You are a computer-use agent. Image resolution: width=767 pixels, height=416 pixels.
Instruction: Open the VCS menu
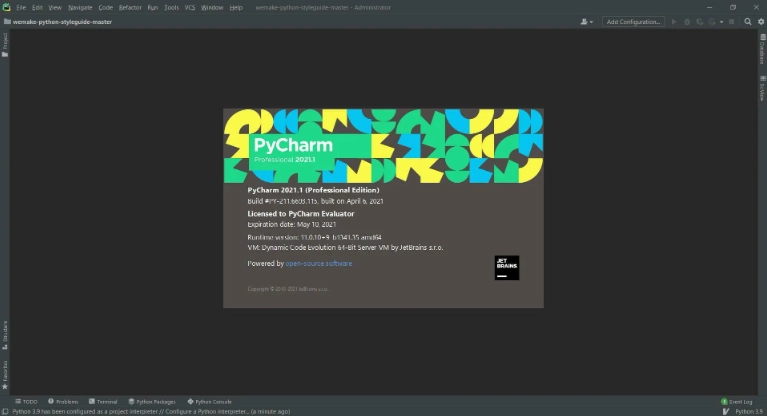tap(190, 7)
